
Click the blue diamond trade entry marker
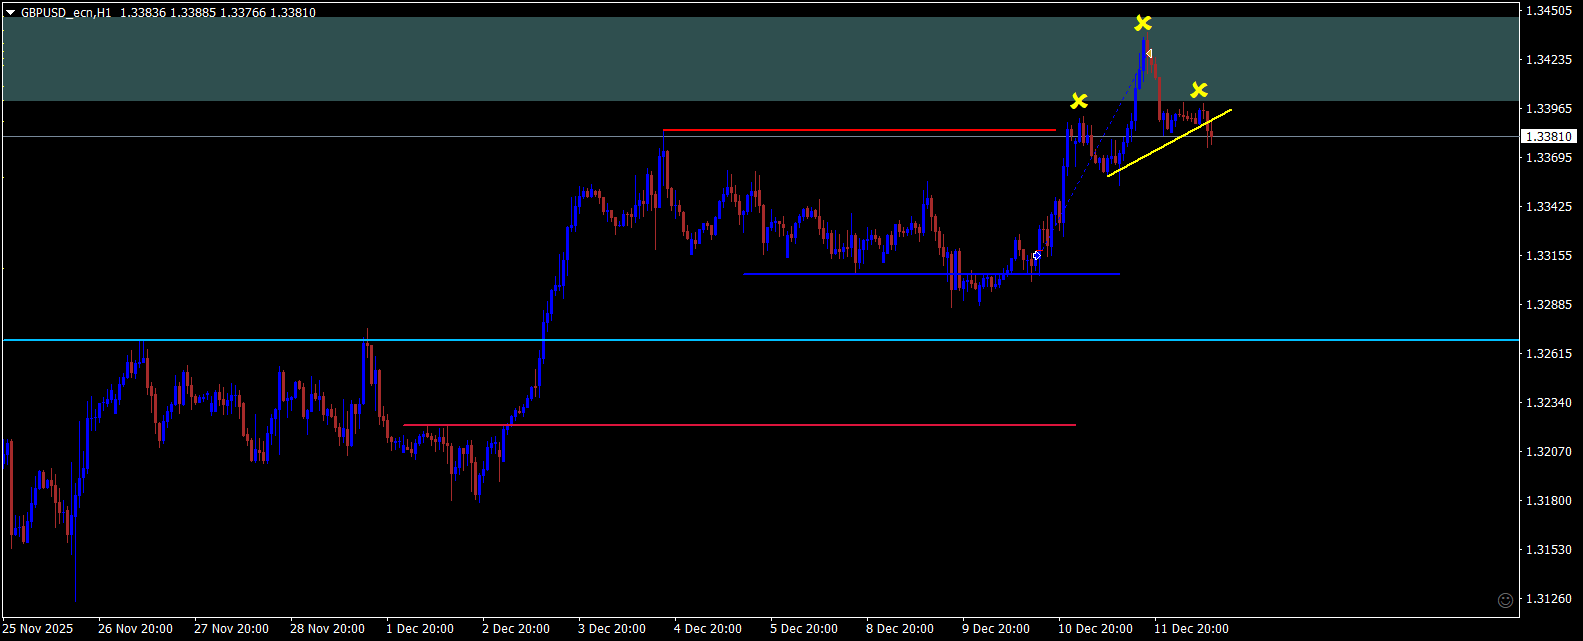(x=1037, y=256)
